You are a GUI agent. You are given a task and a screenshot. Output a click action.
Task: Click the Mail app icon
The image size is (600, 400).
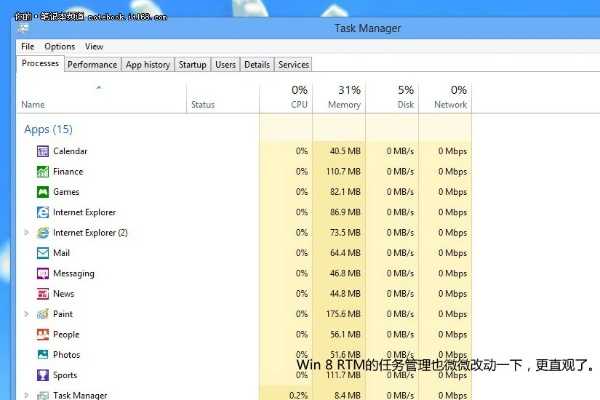click(x=43, y=253)
